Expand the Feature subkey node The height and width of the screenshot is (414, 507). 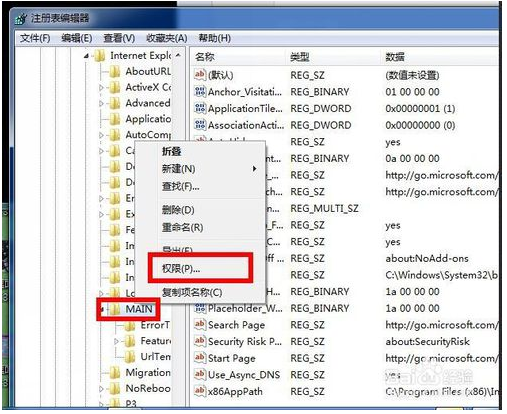tap(116, 341)
